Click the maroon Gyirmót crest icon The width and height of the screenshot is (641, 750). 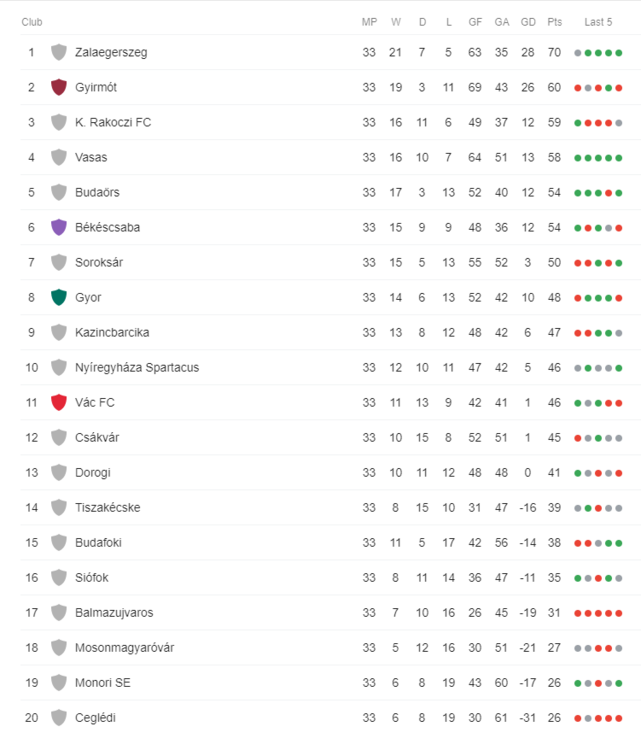(x=59, y=87)
